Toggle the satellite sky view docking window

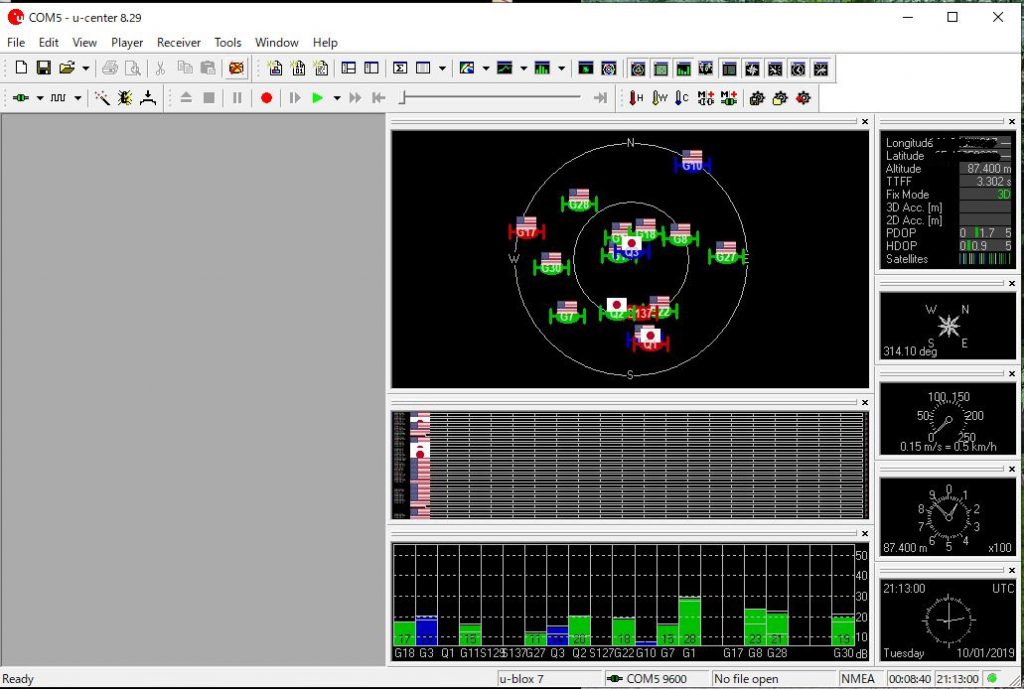tap(637, 69)
